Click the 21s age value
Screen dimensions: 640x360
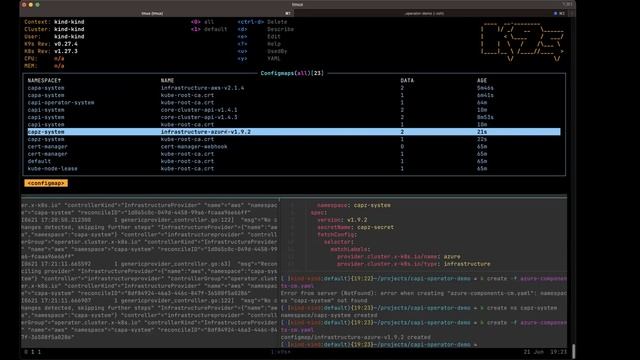[482, 132]
